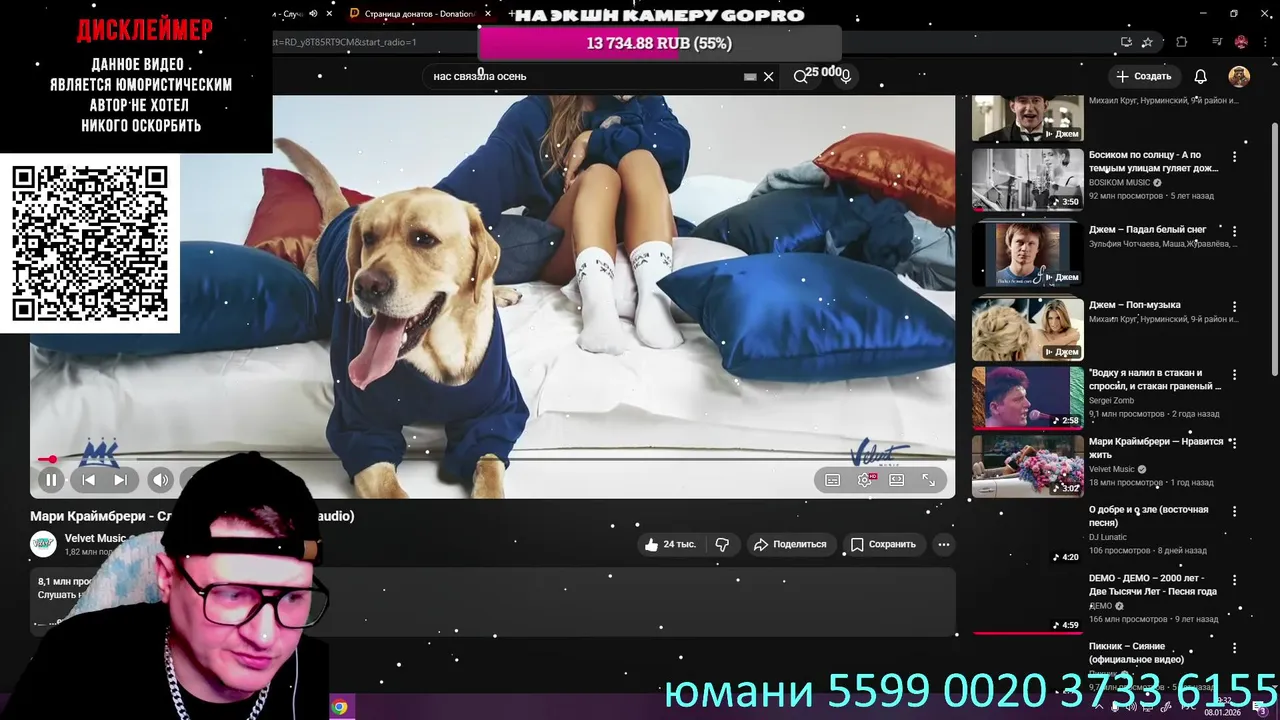Open the Velvet Music channel name link
The height and width of the screenshot is (720, 1280).
tap(95, 538)
